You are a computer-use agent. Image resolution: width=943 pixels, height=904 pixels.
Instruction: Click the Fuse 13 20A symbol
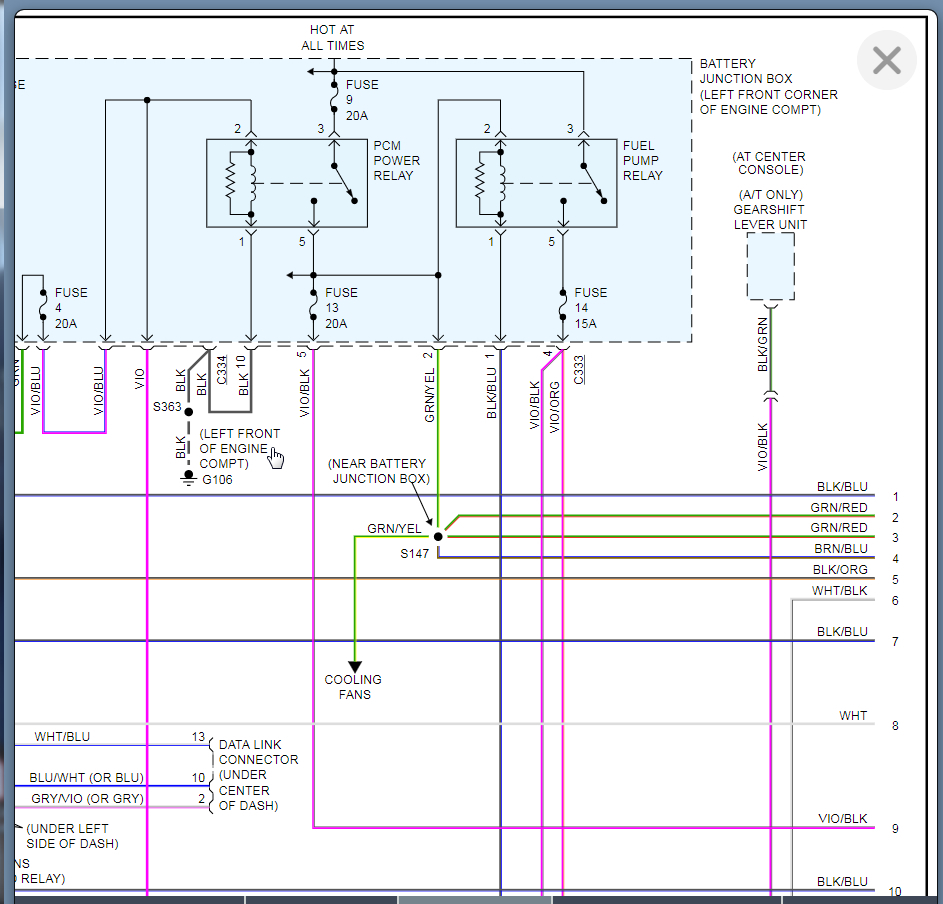313,306
